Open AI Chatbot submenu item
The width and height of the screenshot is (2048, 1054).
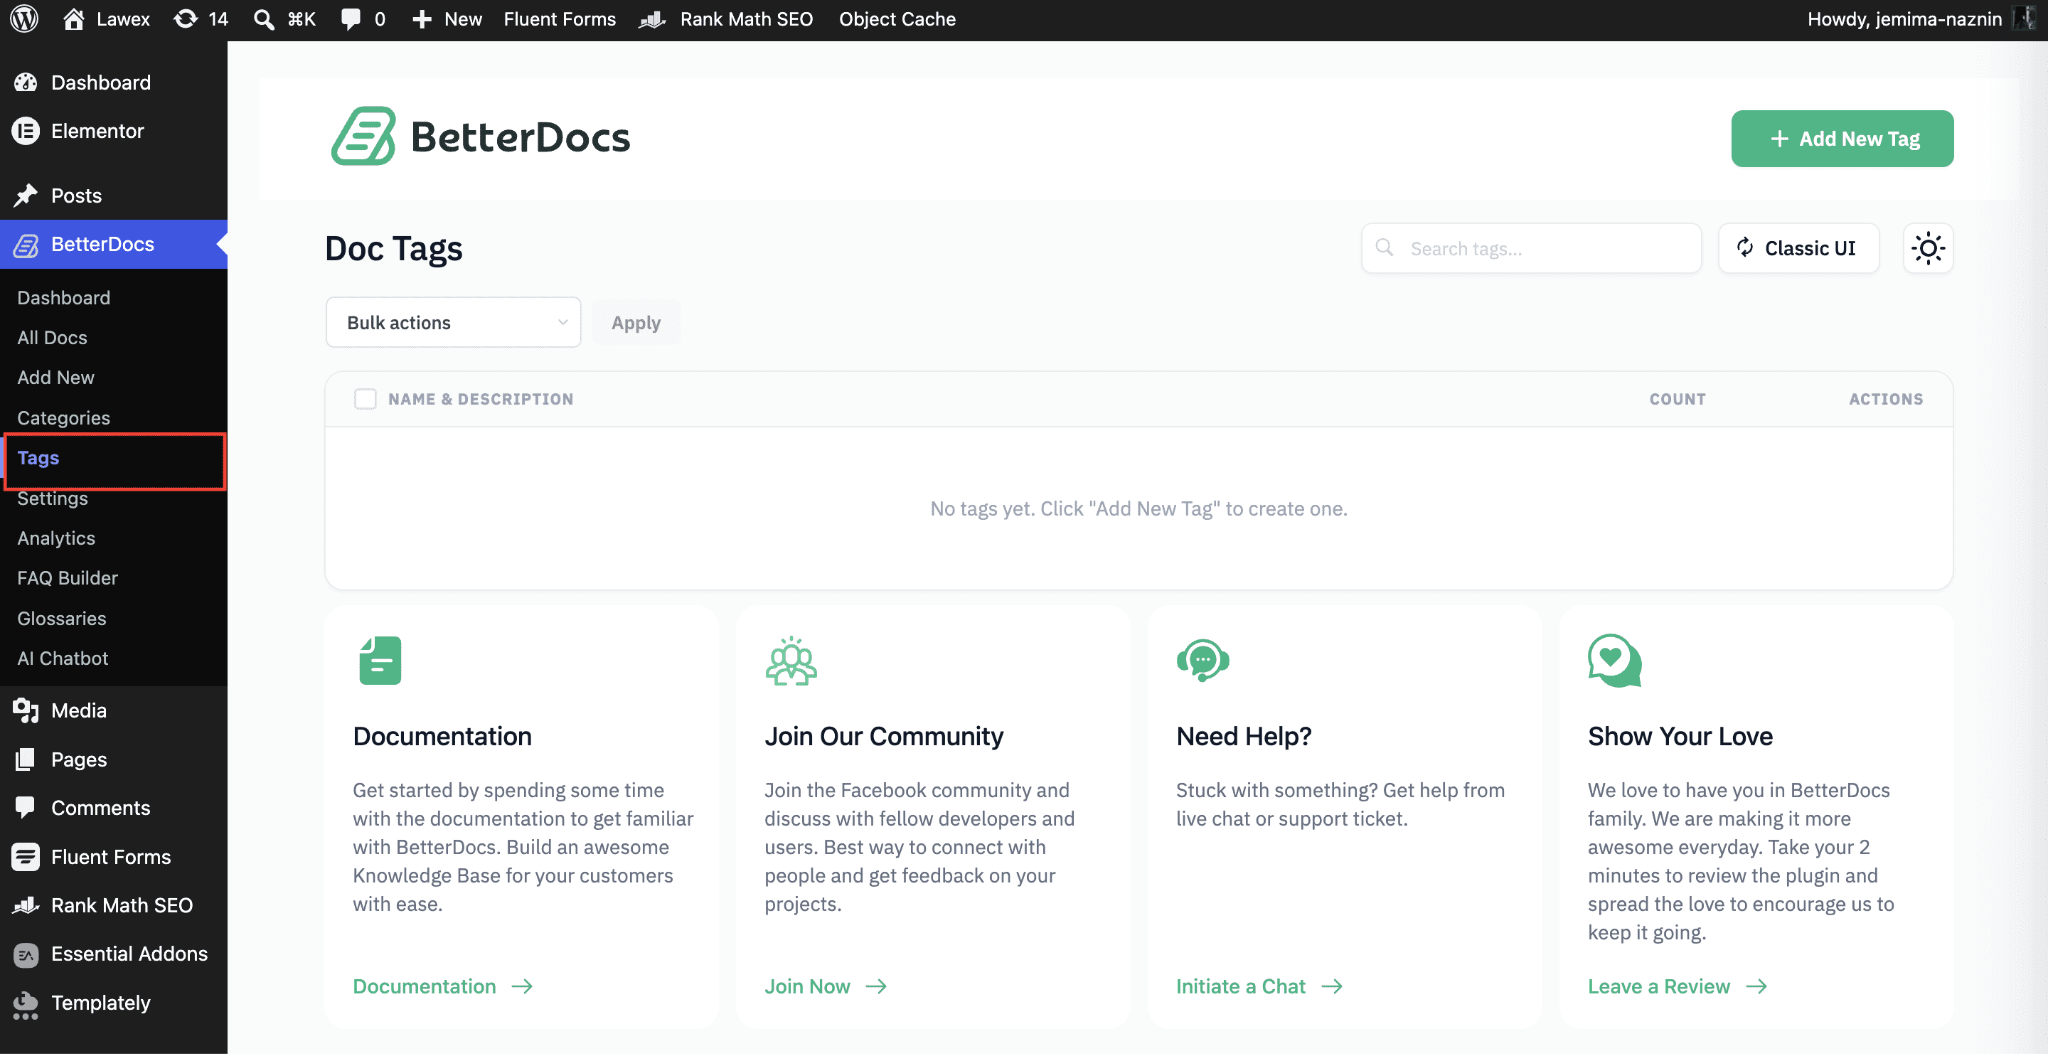(63, 658)
